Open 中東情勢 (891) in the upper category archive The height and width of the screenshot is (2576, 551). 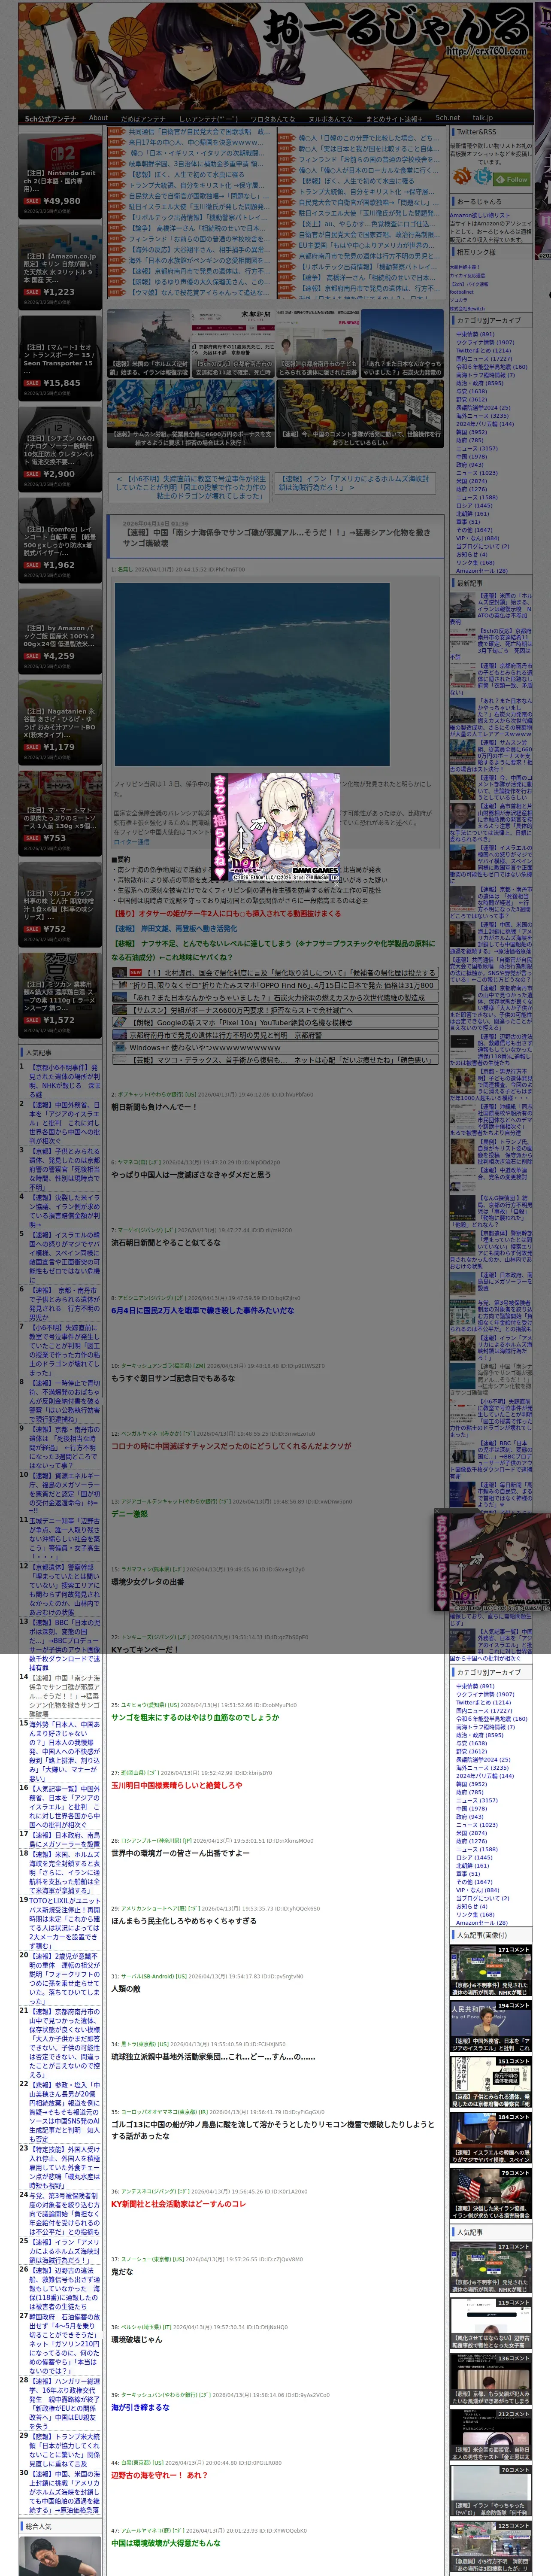coord(475,334)
